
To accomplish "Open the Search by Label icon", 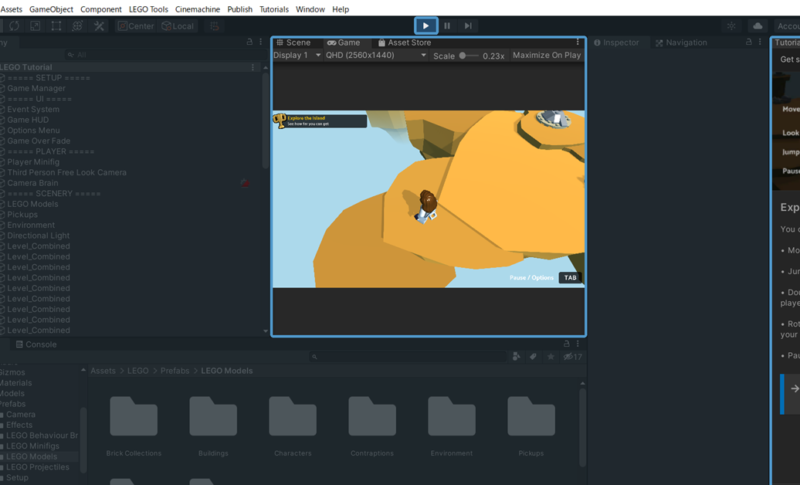I will [x=533, y=356].
